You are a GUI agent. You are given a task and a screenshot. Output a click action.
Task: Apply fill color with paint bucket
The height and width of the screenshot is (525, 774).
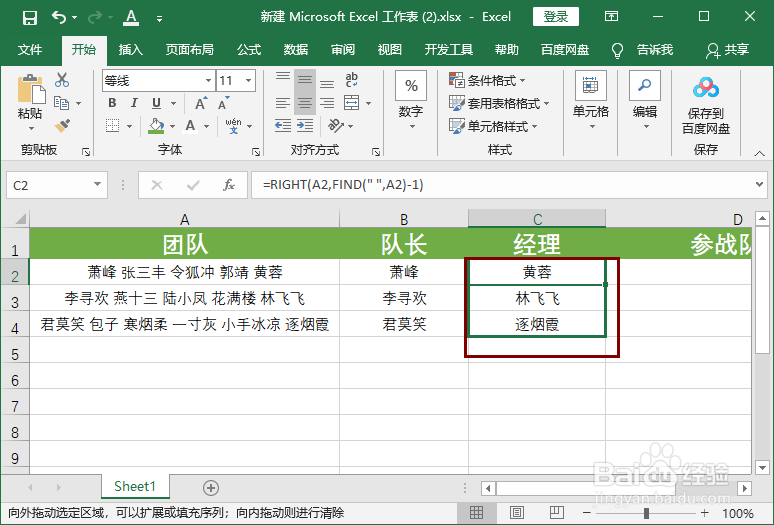156,126
